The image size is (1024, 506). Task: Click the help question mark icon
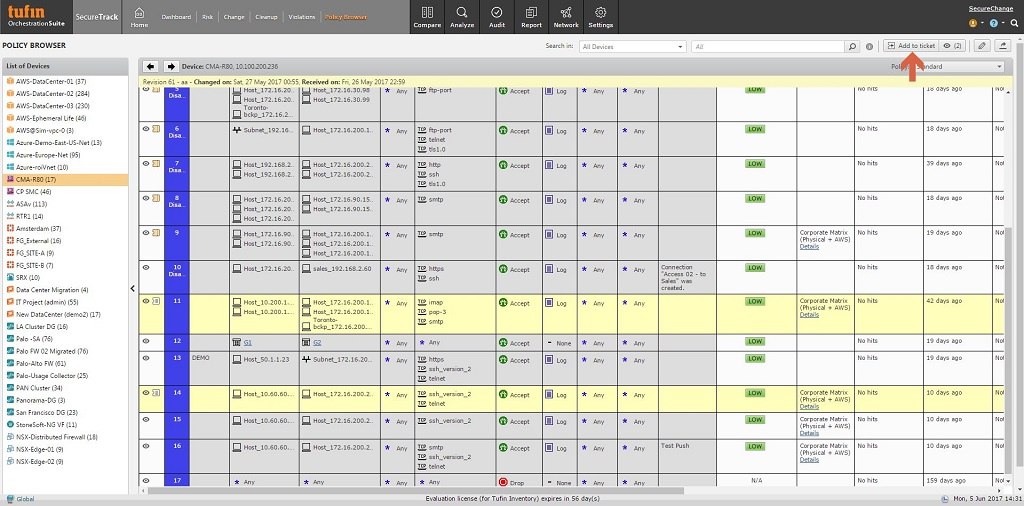coord(994,23)
